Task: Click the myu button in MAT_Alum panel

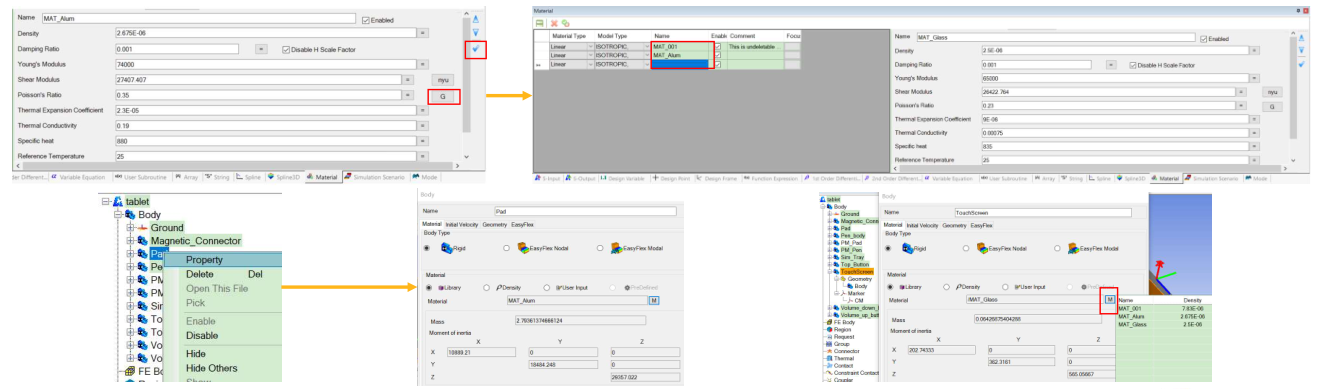Action: click(x=442, y=79)
